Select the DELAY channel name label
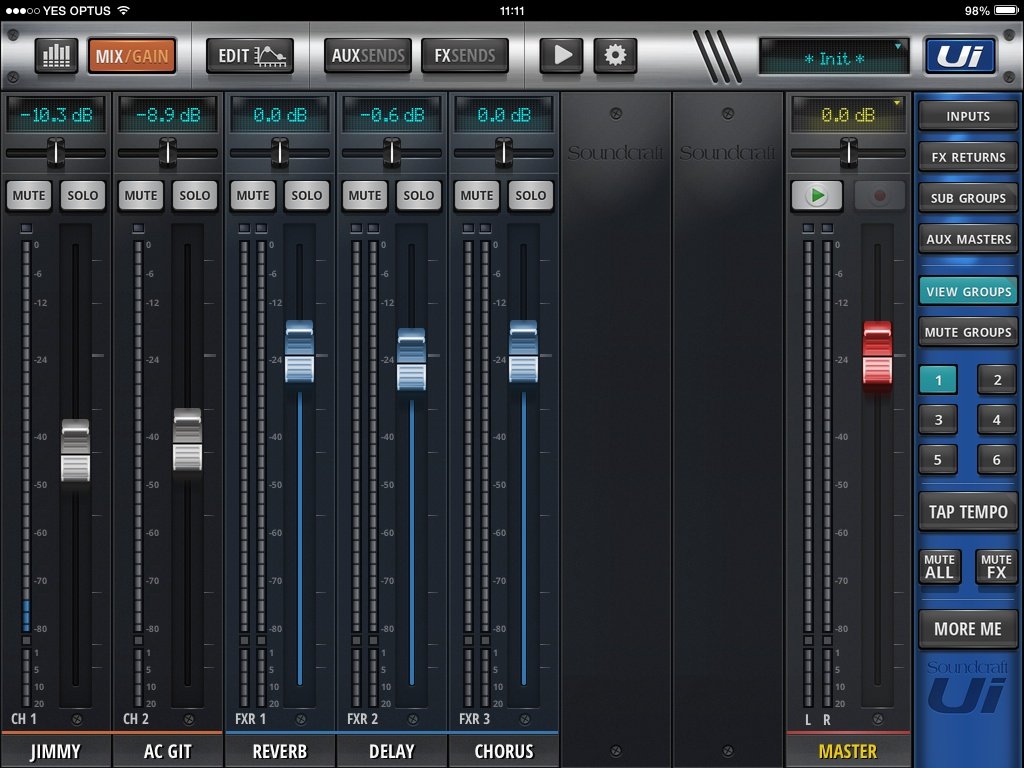 (392, 751)
